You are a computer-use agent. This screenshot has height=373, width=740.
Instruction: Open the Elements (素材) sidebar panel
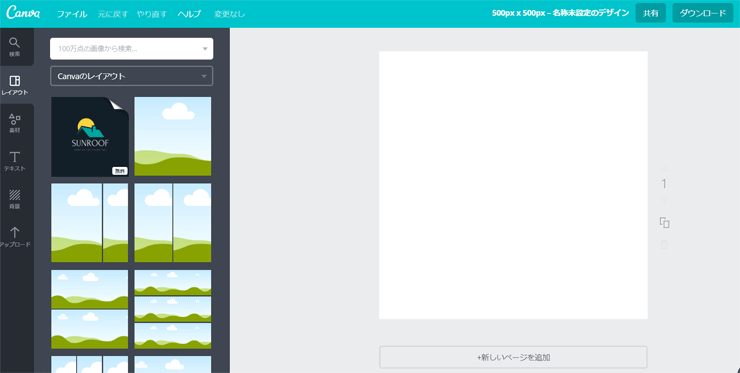click(x=15, y=123)
